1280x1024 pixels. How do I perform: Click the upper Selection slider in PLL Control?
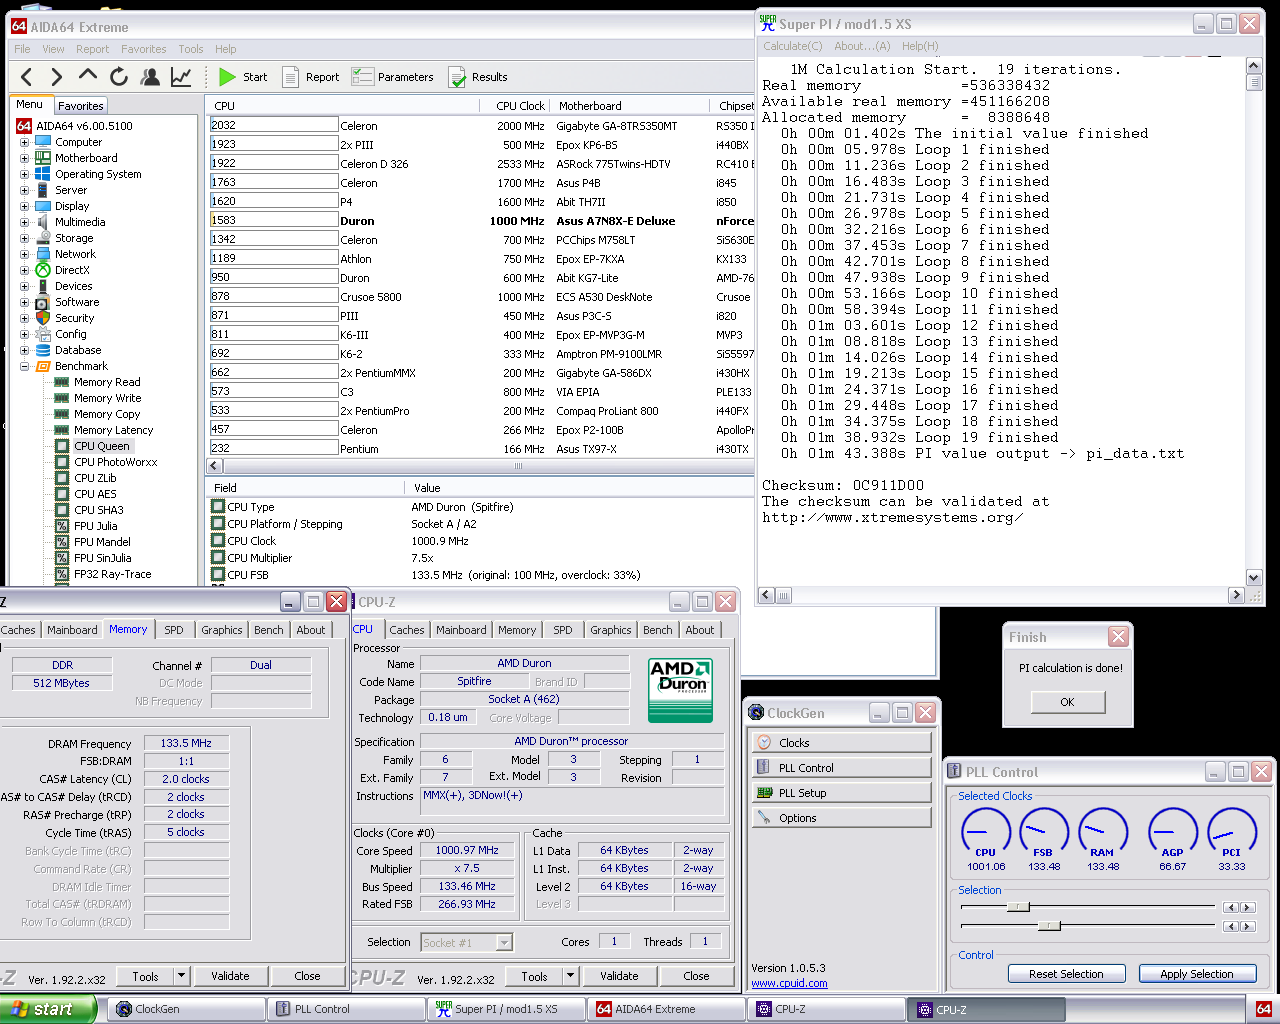click(1018, 907)
